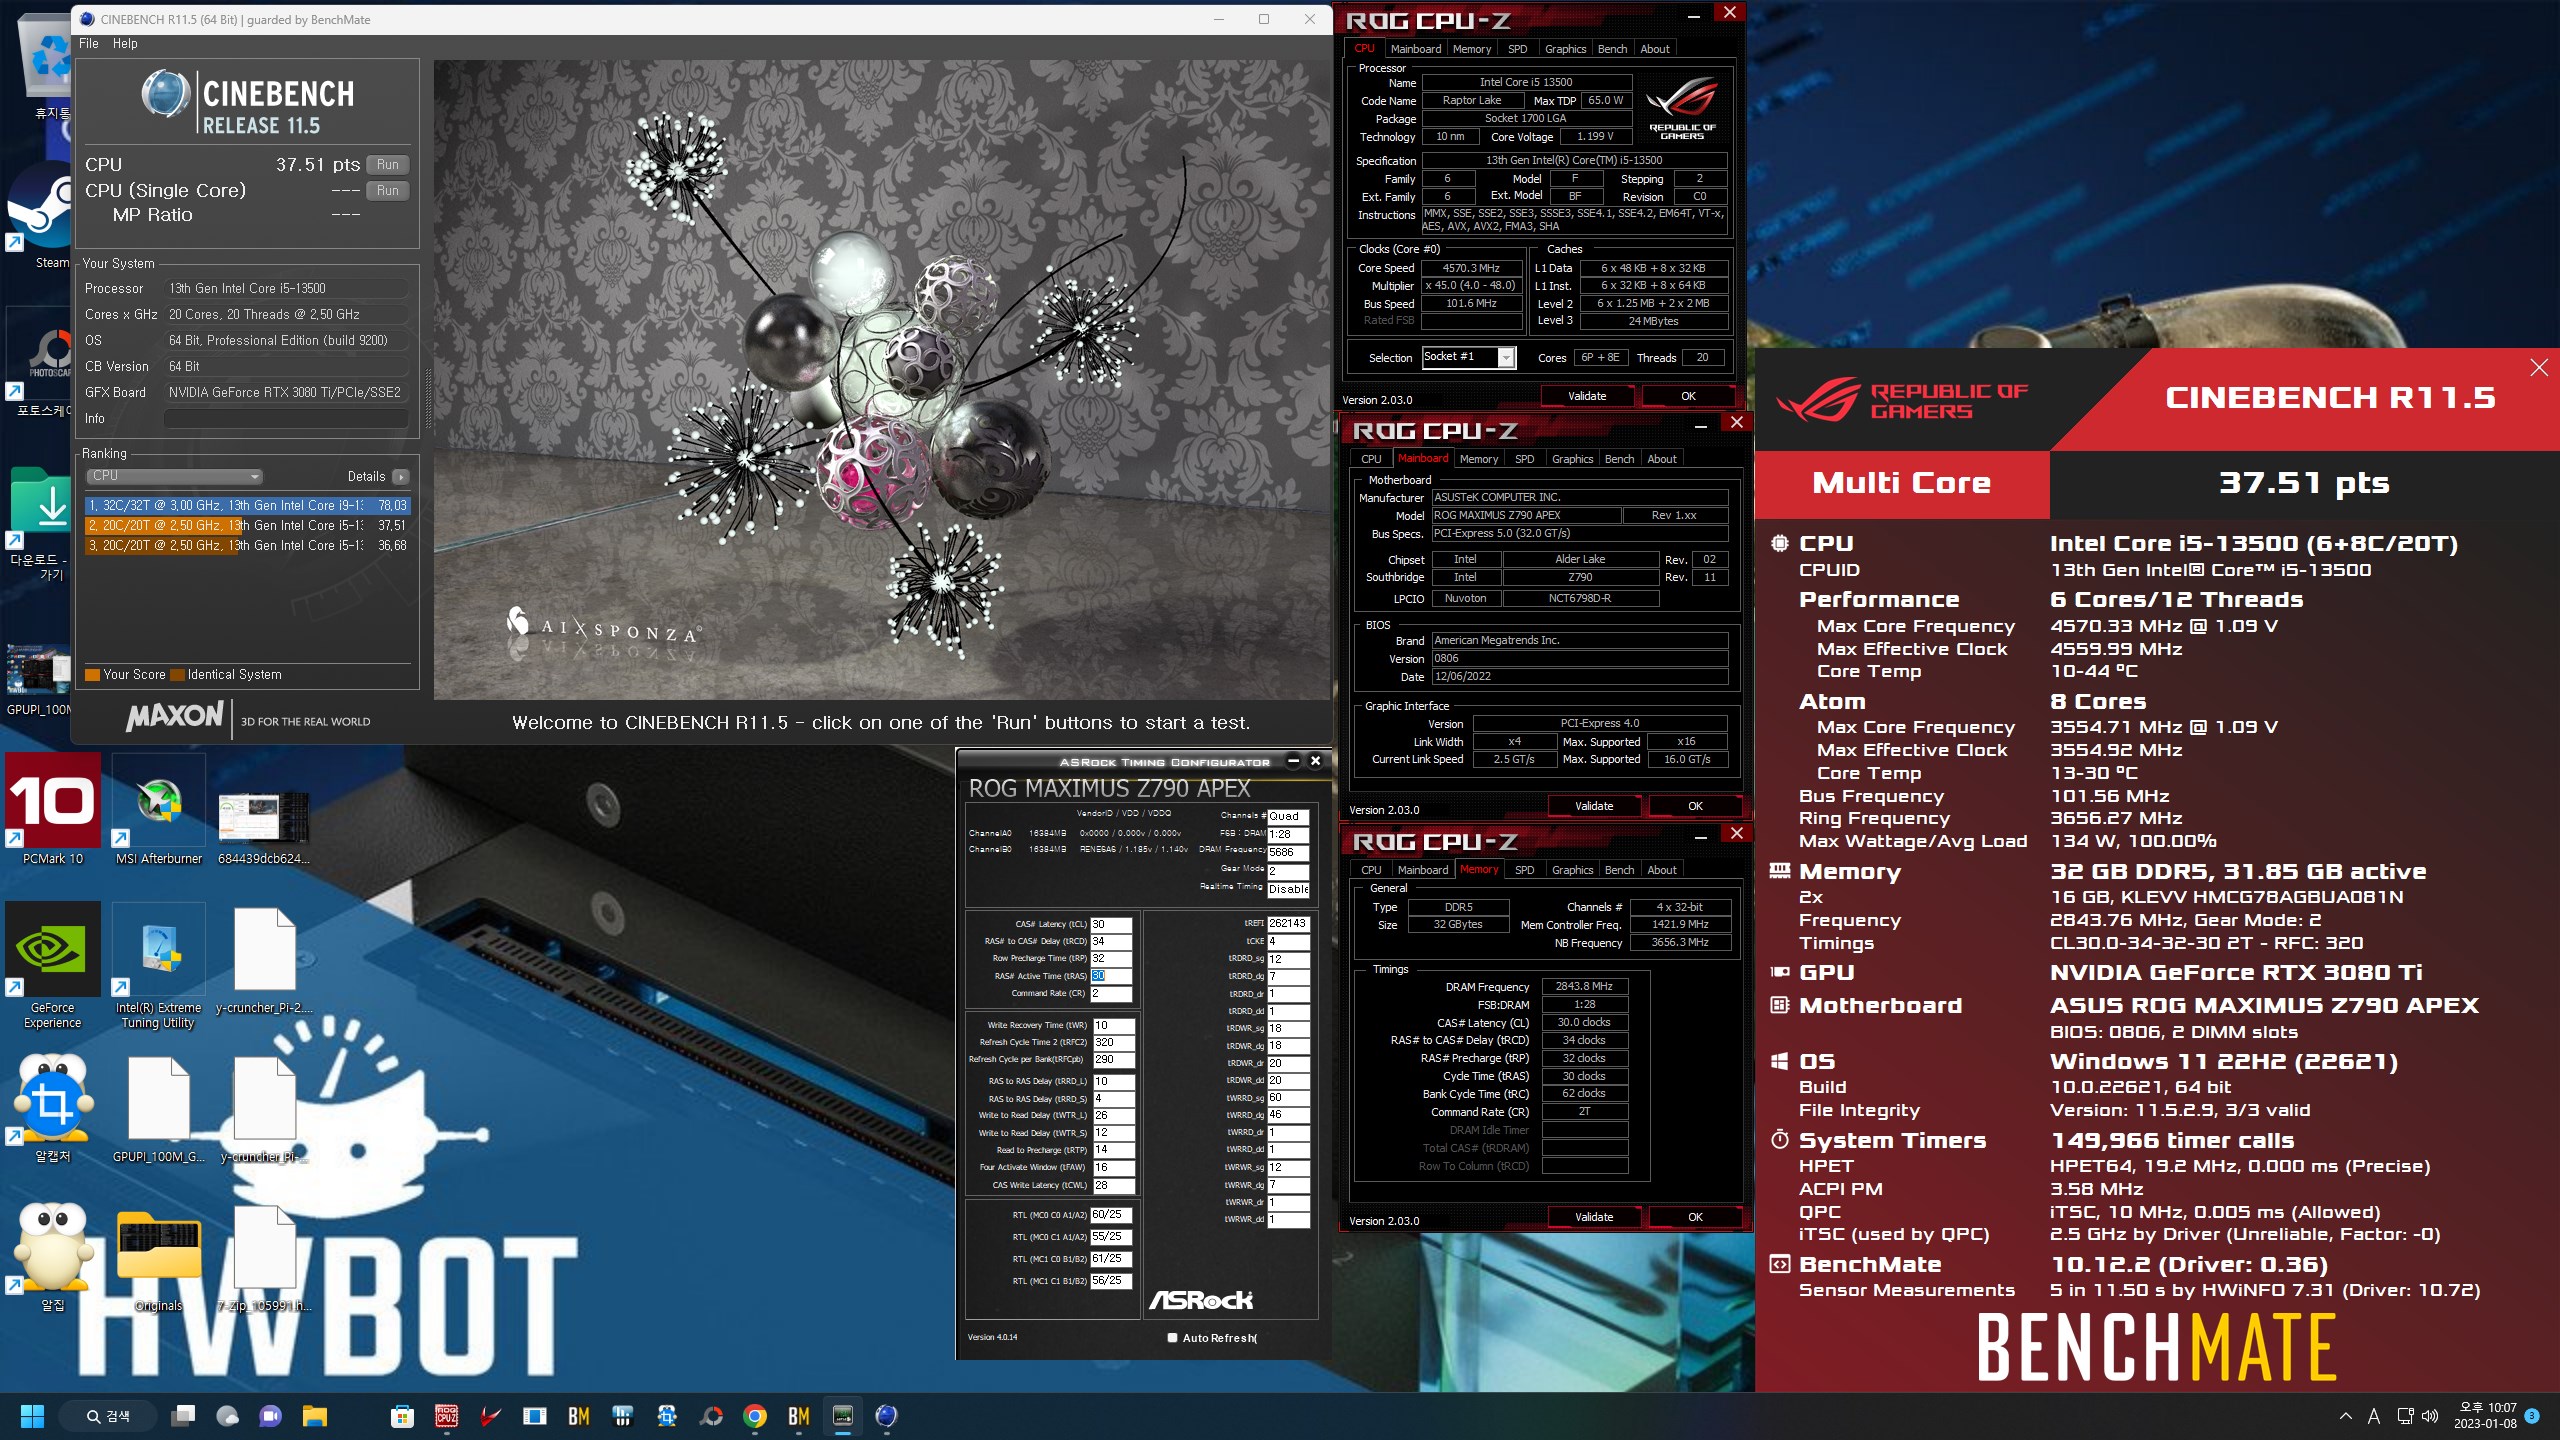Viewport: 2560px width, 1440px height.
Task: Click the Command Rate (CR) field
Action: (x=1110, y=993)
